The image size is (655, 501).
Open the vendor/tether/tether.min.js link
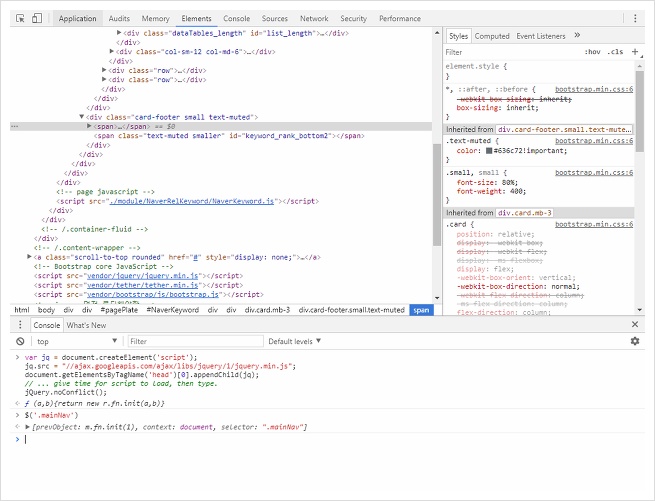point(142,285)
